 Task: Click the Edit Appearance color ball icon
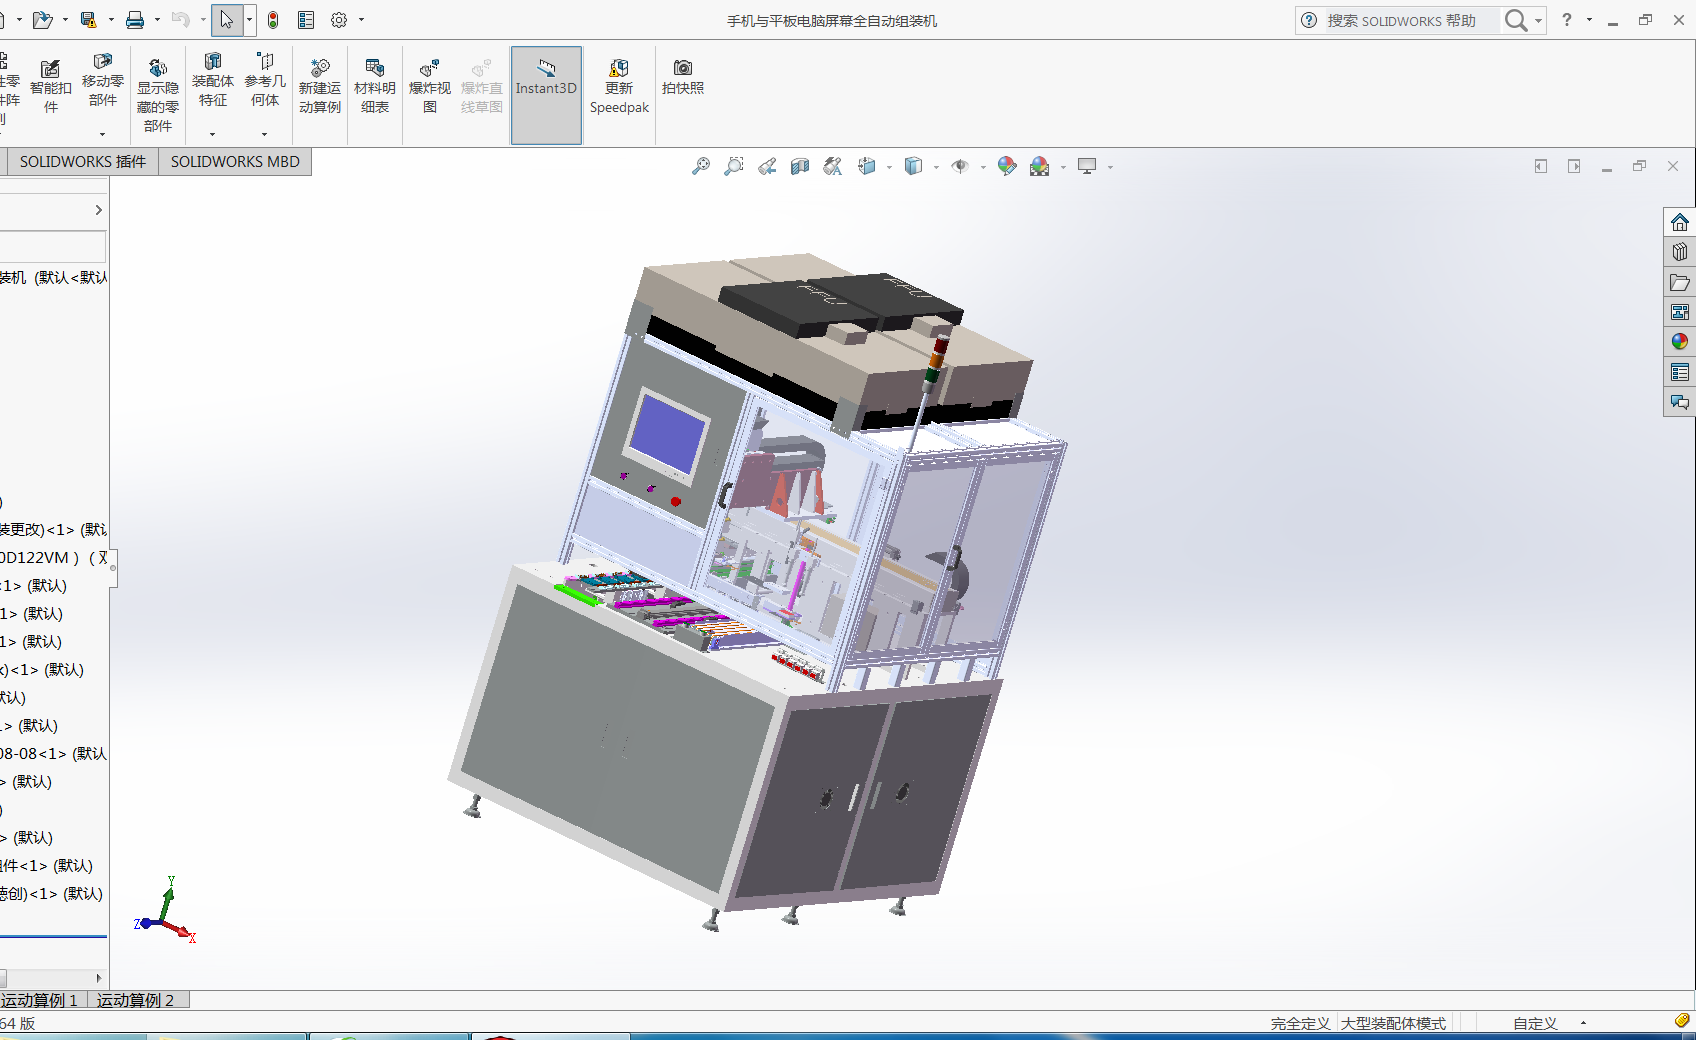pyautogui.click(x=1007, y=166)
